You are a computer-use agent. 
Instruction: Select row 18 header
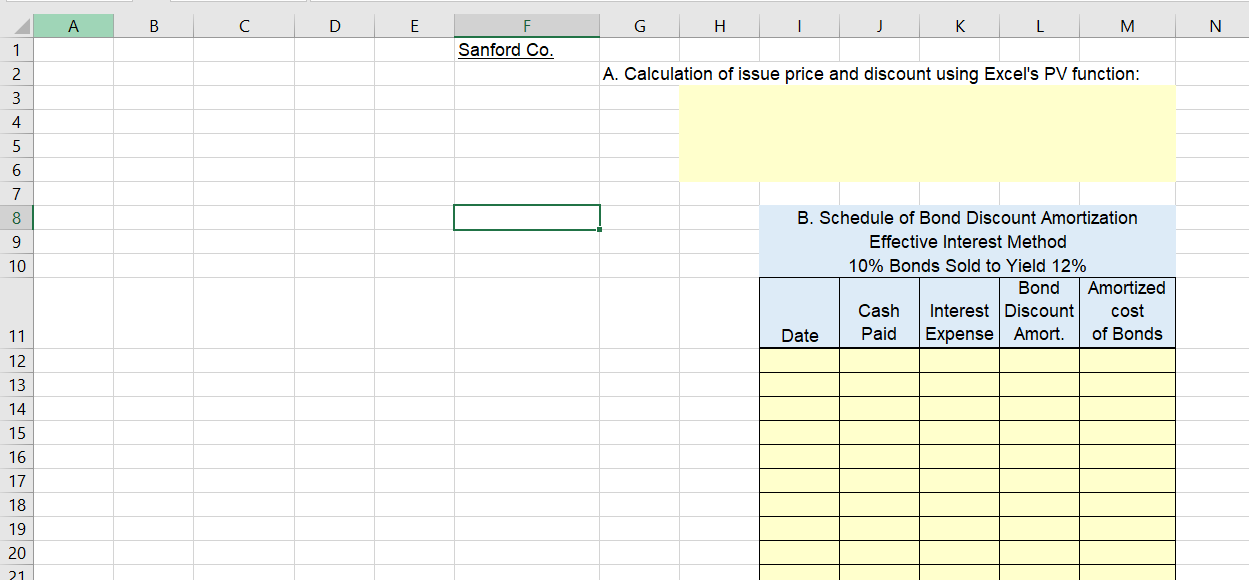(x=17, y=505)
